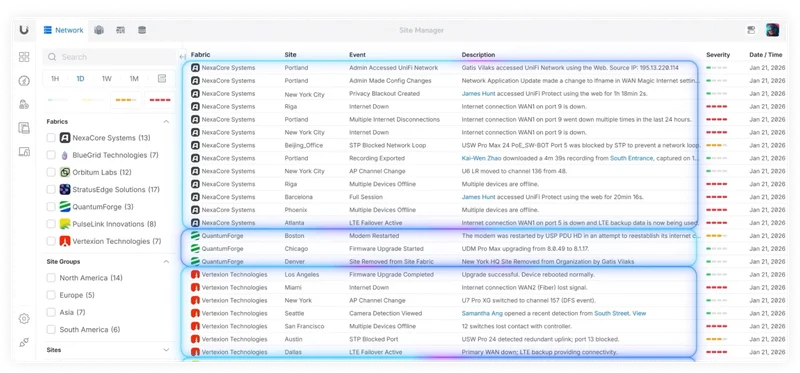Check the Asia (7) checkbox
Image resolution: width=800 pixels, height=373 pixels.
point(51,312)
